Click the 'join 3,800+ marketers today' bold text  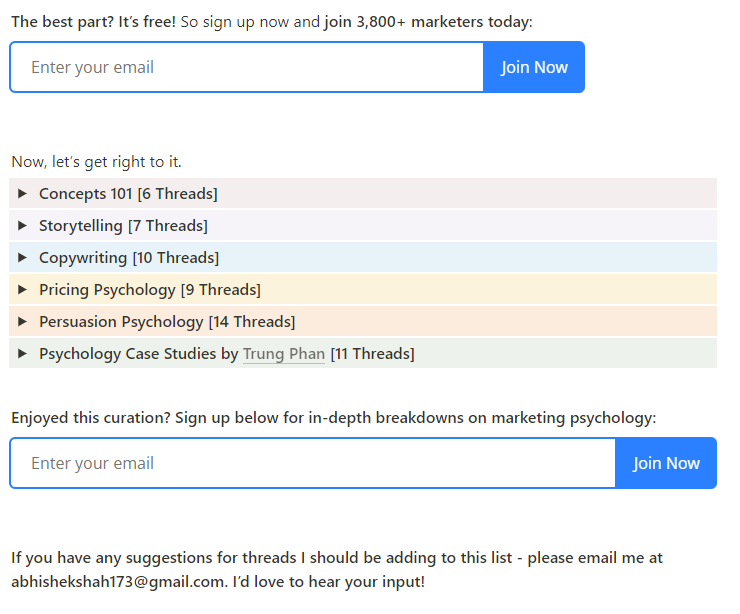pyautogui.click(x=428, y=21)
